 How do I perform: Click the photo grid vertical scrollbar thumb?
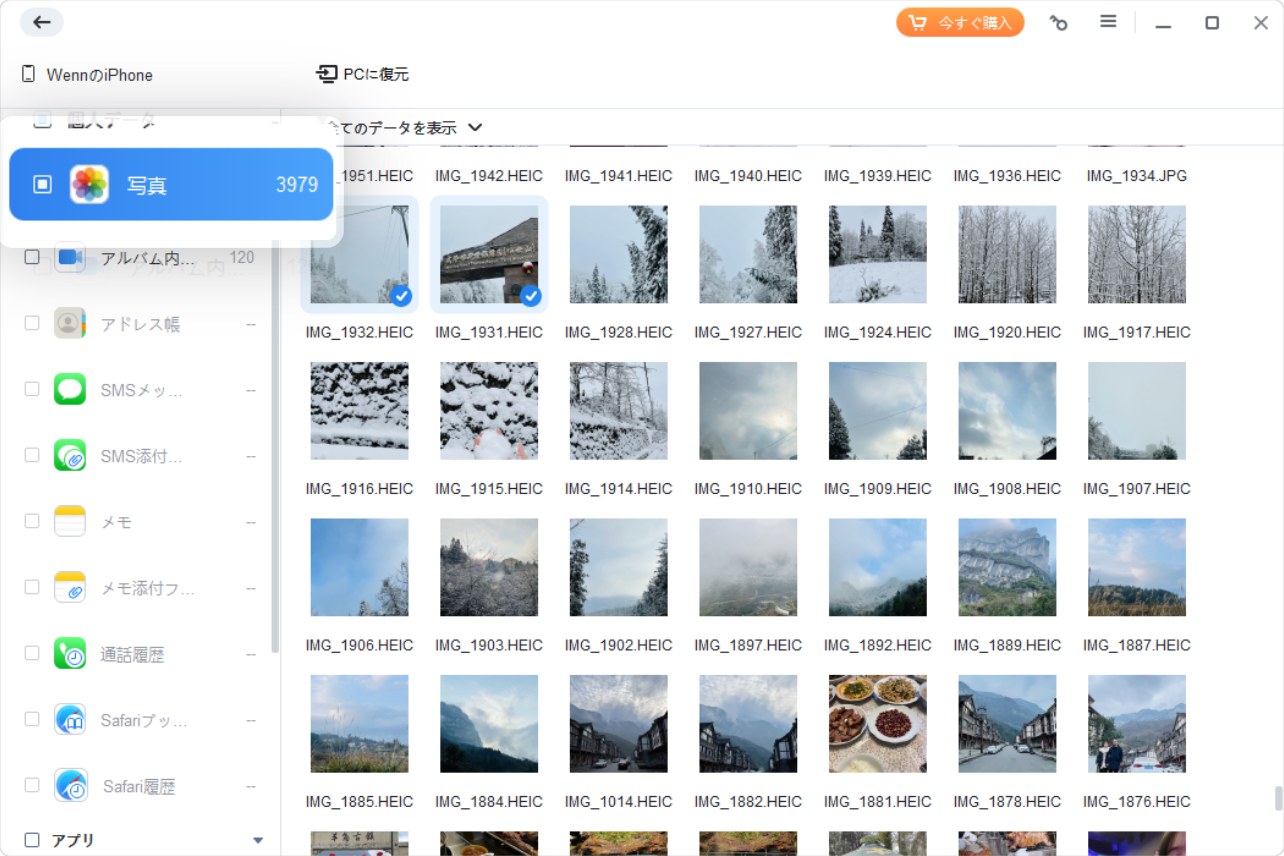point(1277,798)
